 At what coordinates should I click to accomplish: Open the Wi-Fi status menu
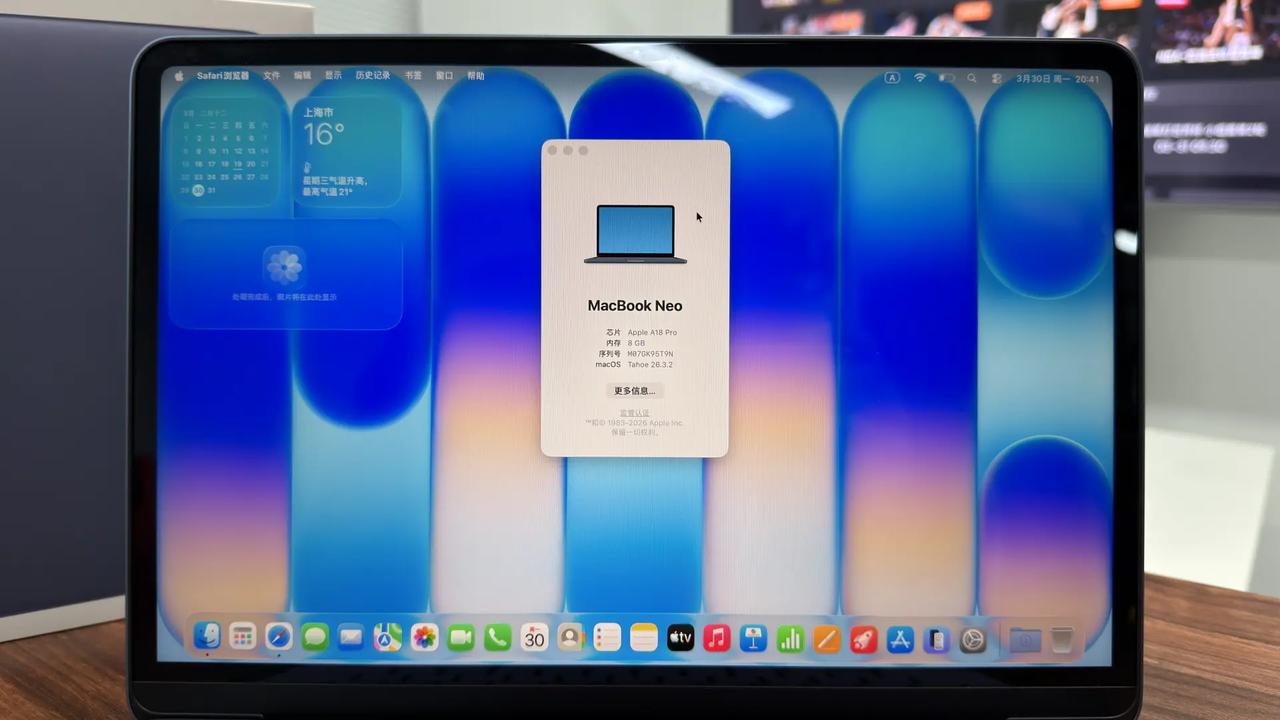pos(920,78)
